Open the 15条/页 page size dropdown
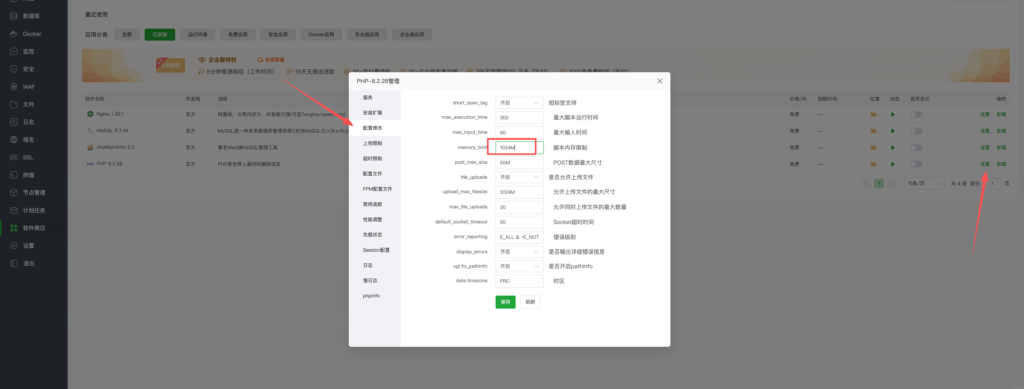This screenshot has width=1024, height=389. 924,184
